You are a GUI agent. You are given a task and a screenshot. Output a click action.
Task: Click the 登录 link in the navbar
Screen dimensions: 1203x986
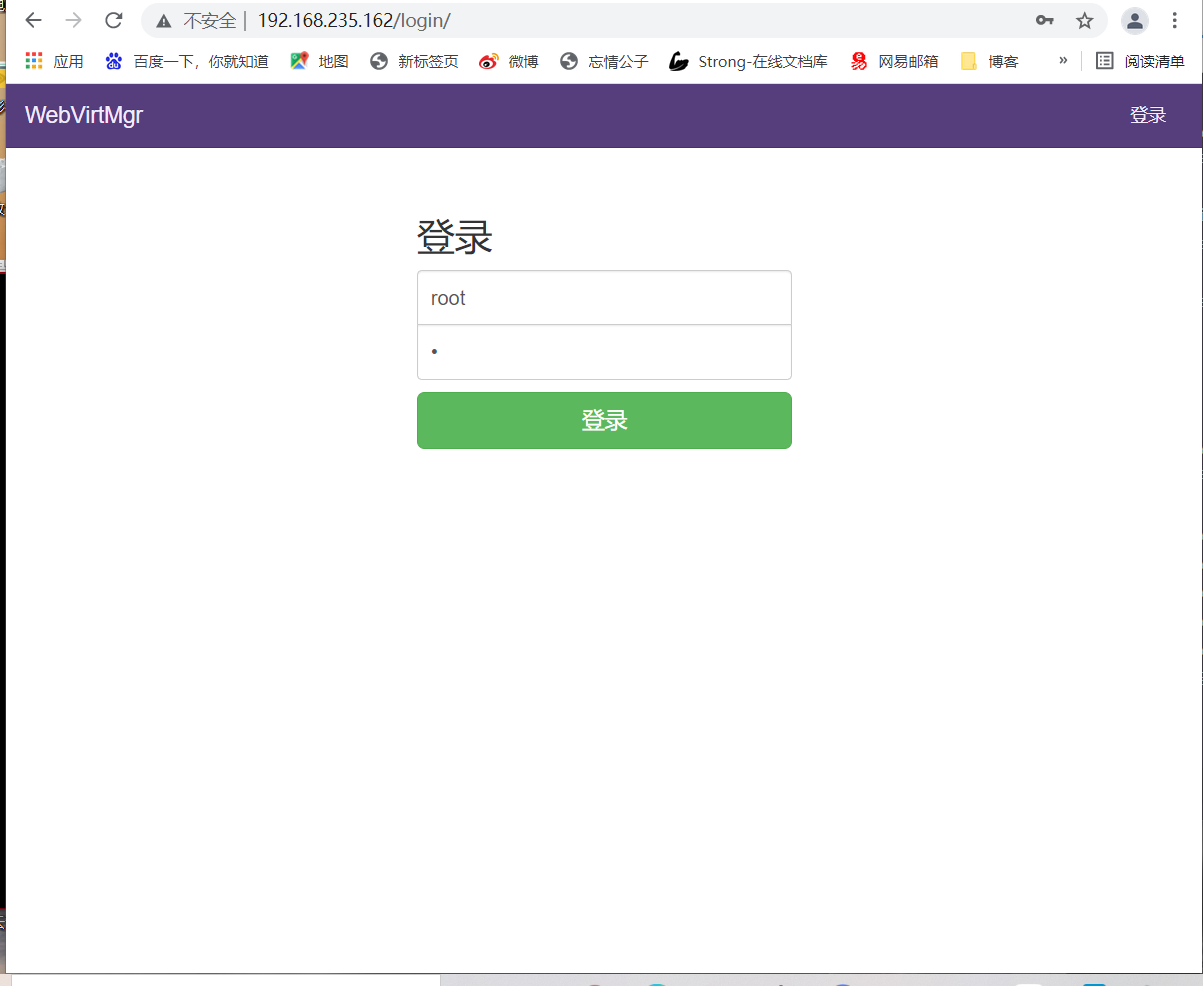[x=1147, y=115]
